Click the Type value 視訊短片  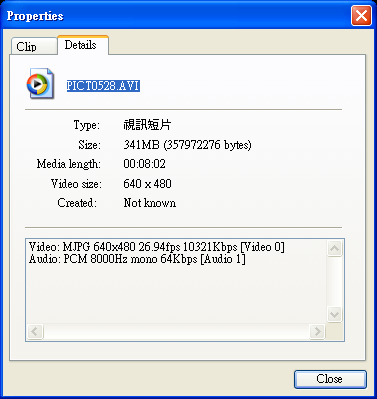pyautogui.click(x=147, y=125)
